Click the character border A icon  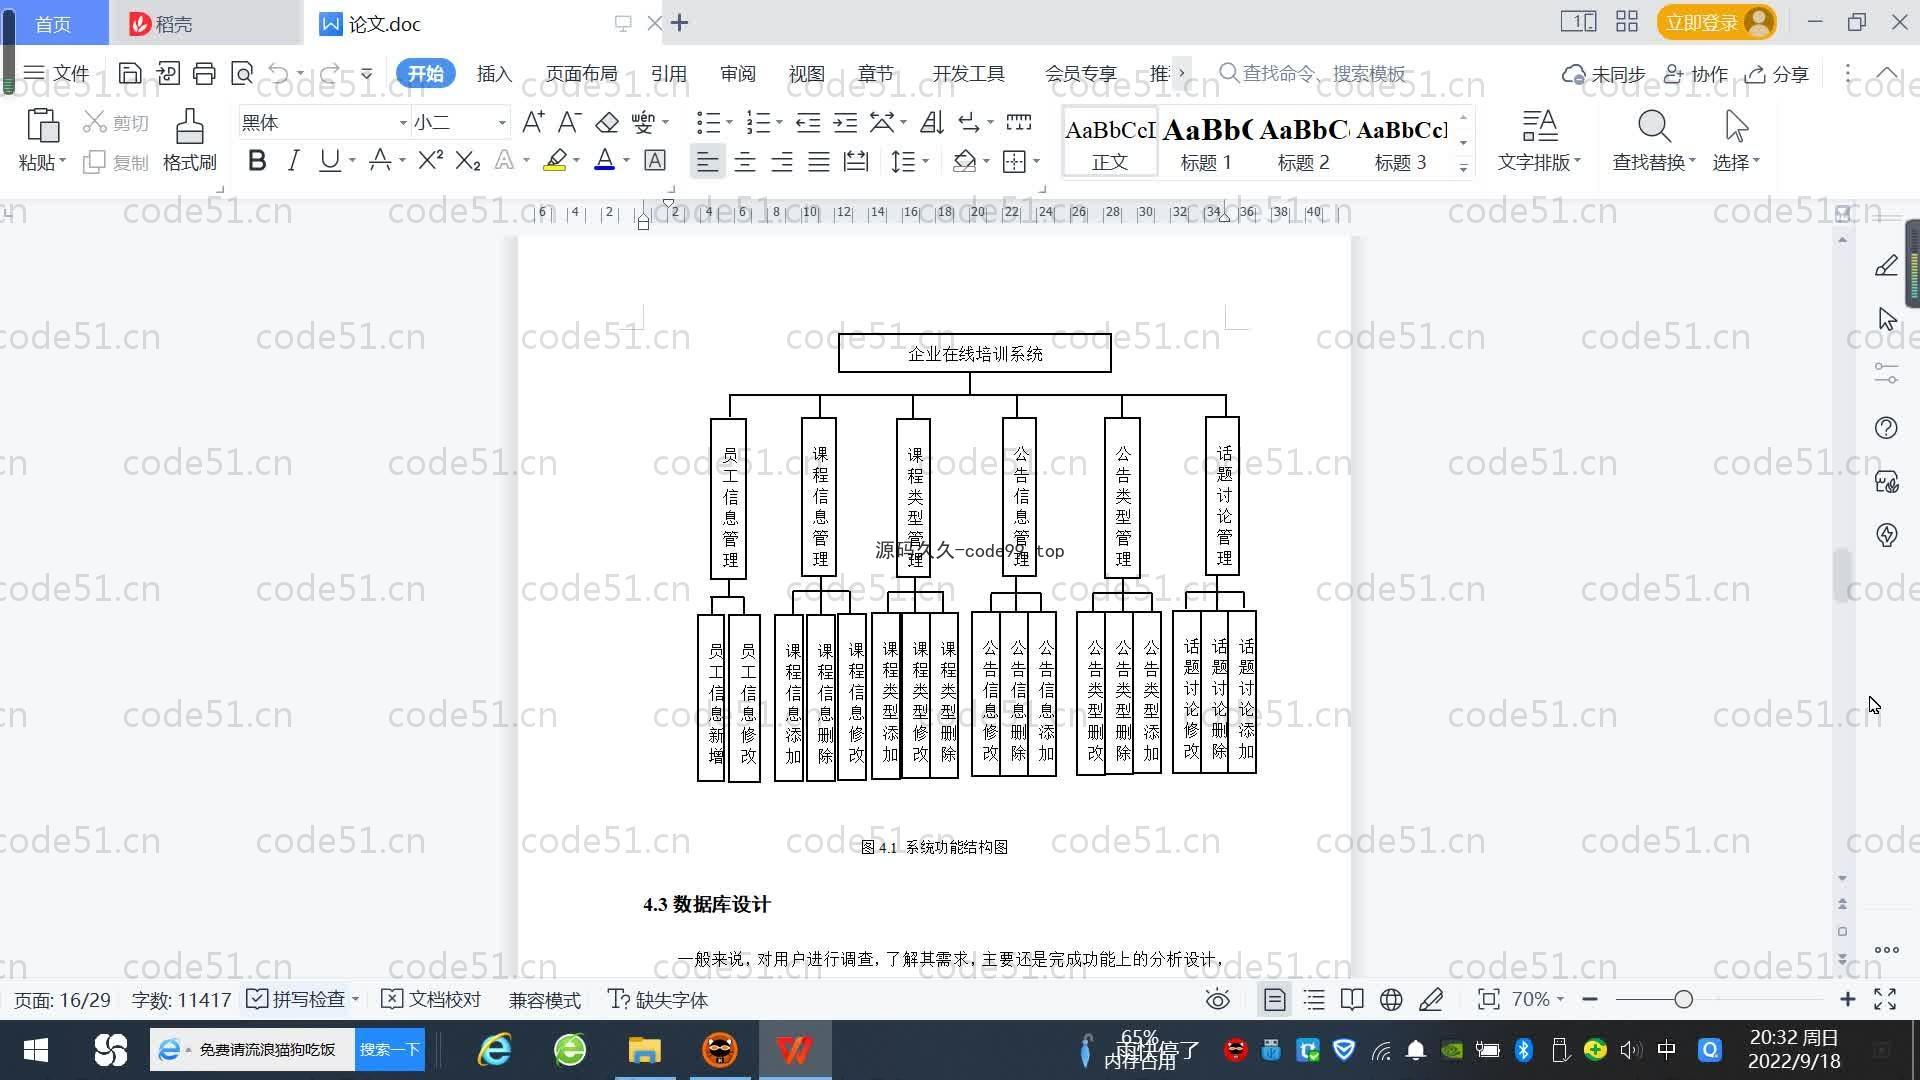[x=654, y=160]
